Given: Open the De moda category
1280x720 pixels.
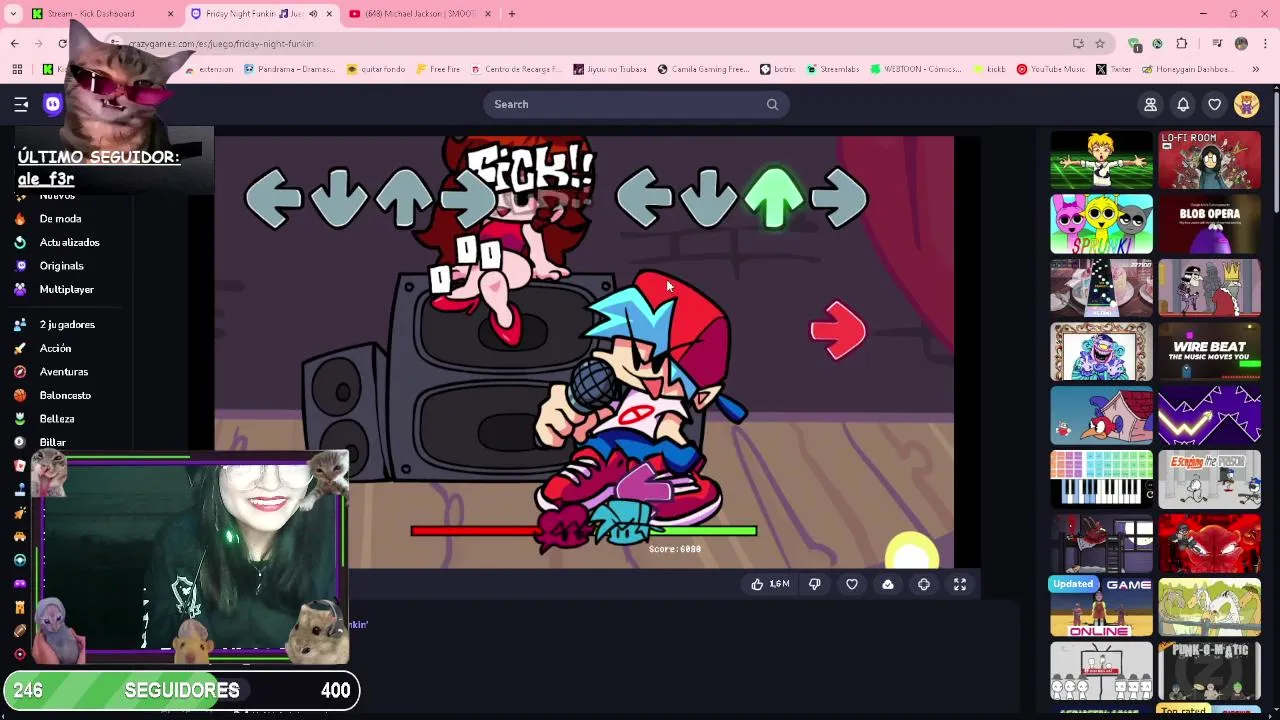Looking at the screenshot, I should [x=60, y=219].
